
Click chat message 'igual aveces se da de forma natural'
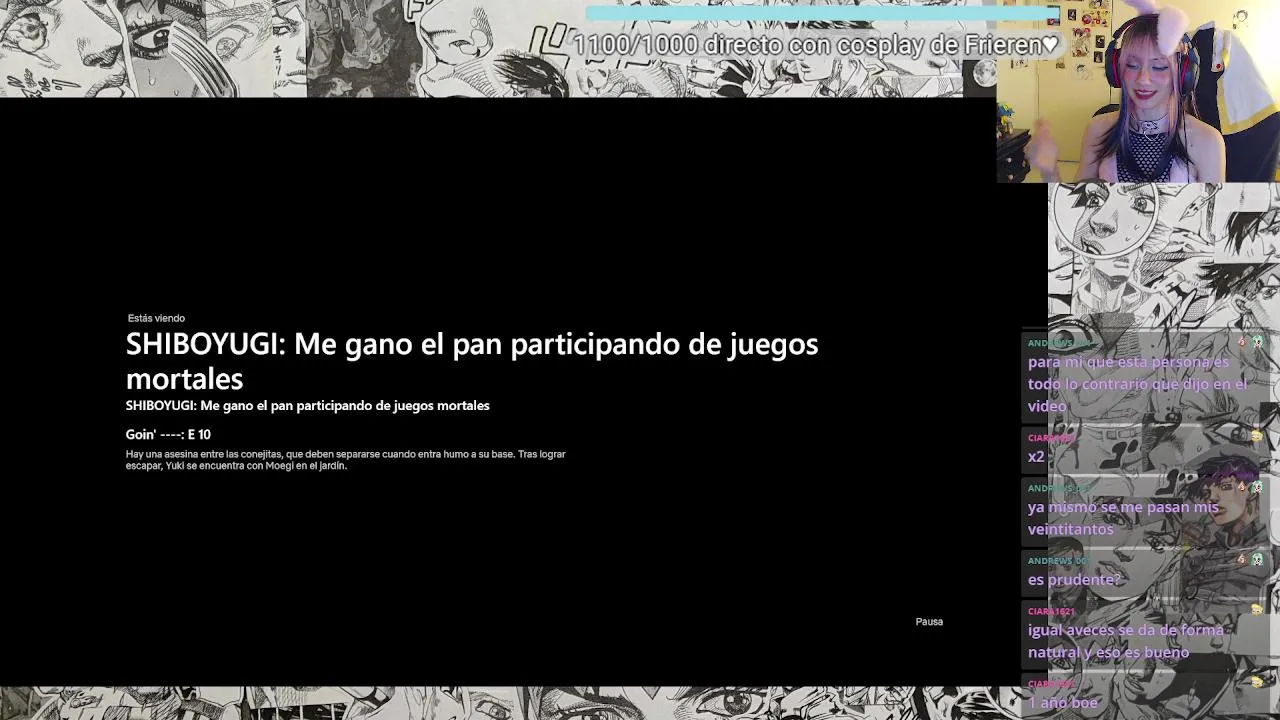pos(1125,641)
